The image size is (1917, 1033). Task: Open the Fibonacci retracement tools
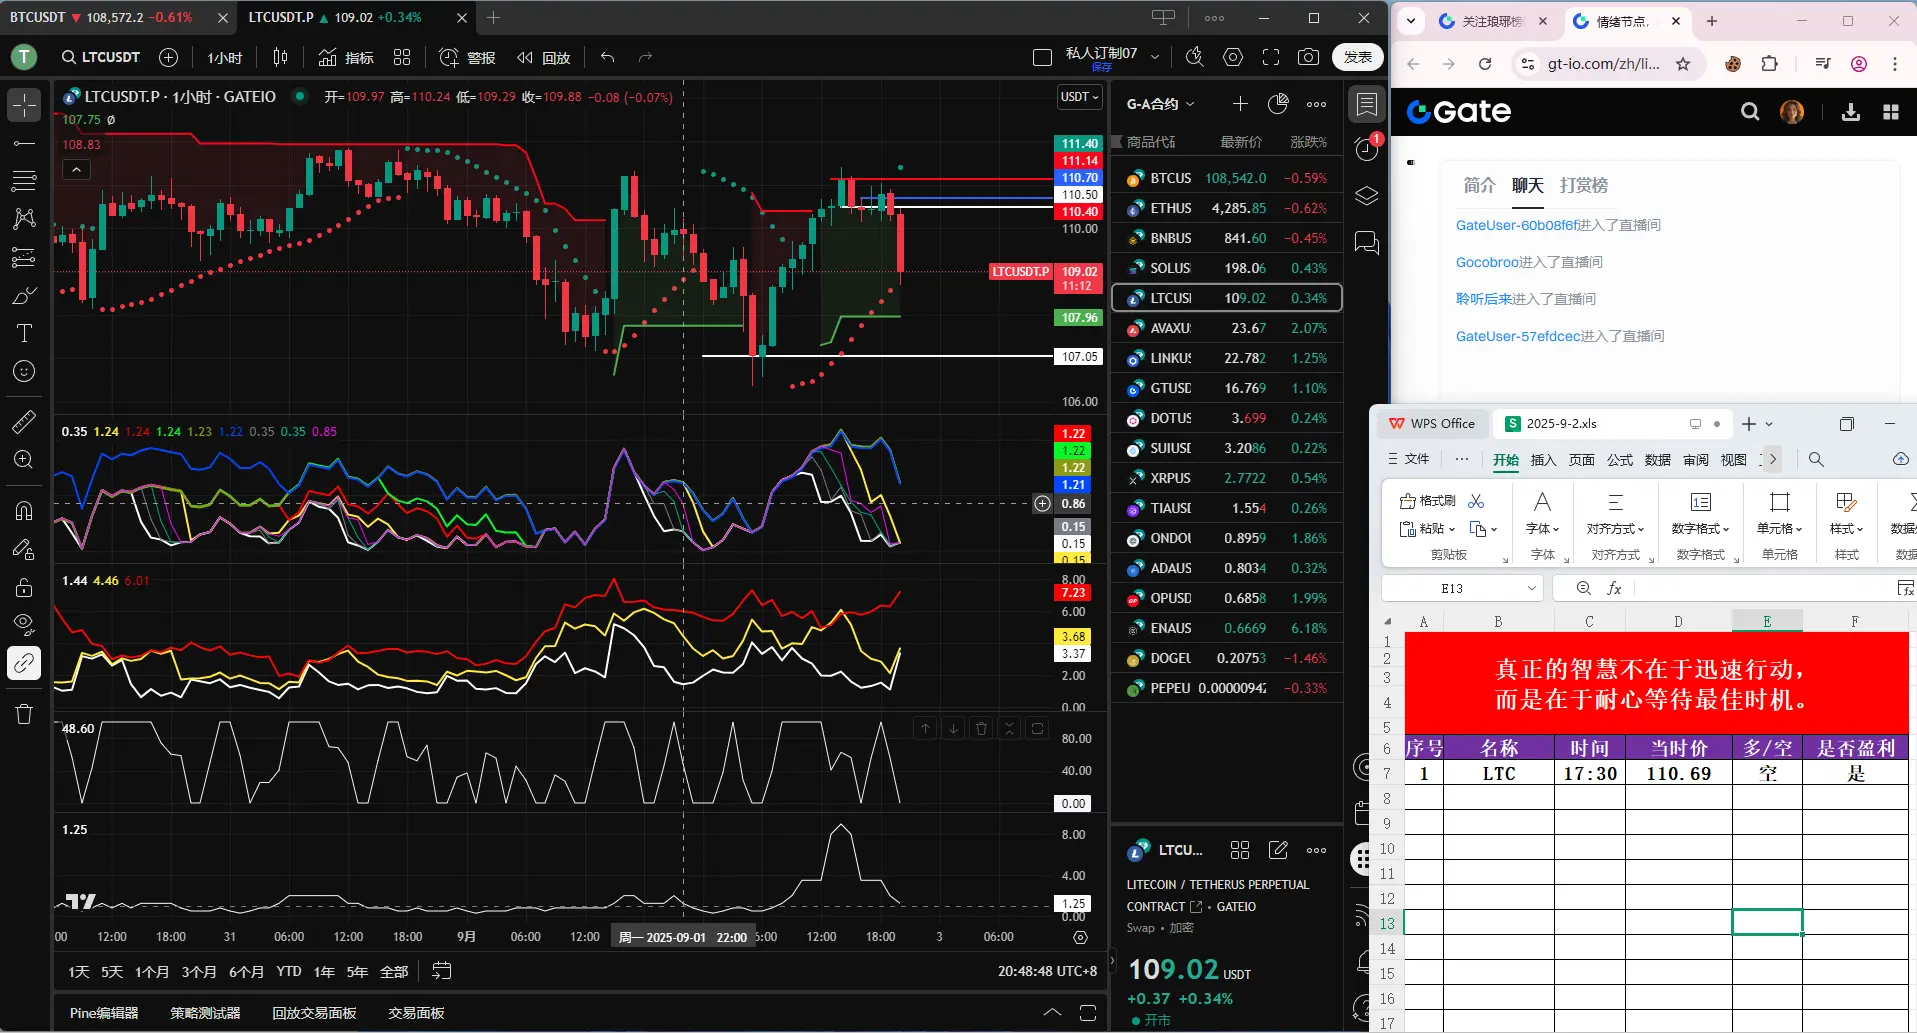[x=24, y=181]
